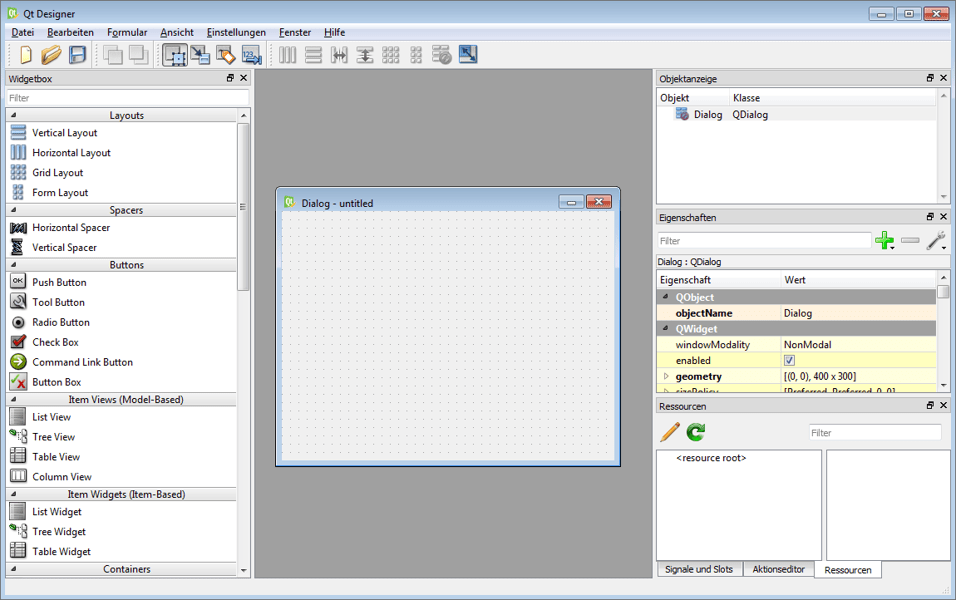The width and height of the screenshot is (956, 600).
Task: Open the Formular menu
Action: point(127,32)
